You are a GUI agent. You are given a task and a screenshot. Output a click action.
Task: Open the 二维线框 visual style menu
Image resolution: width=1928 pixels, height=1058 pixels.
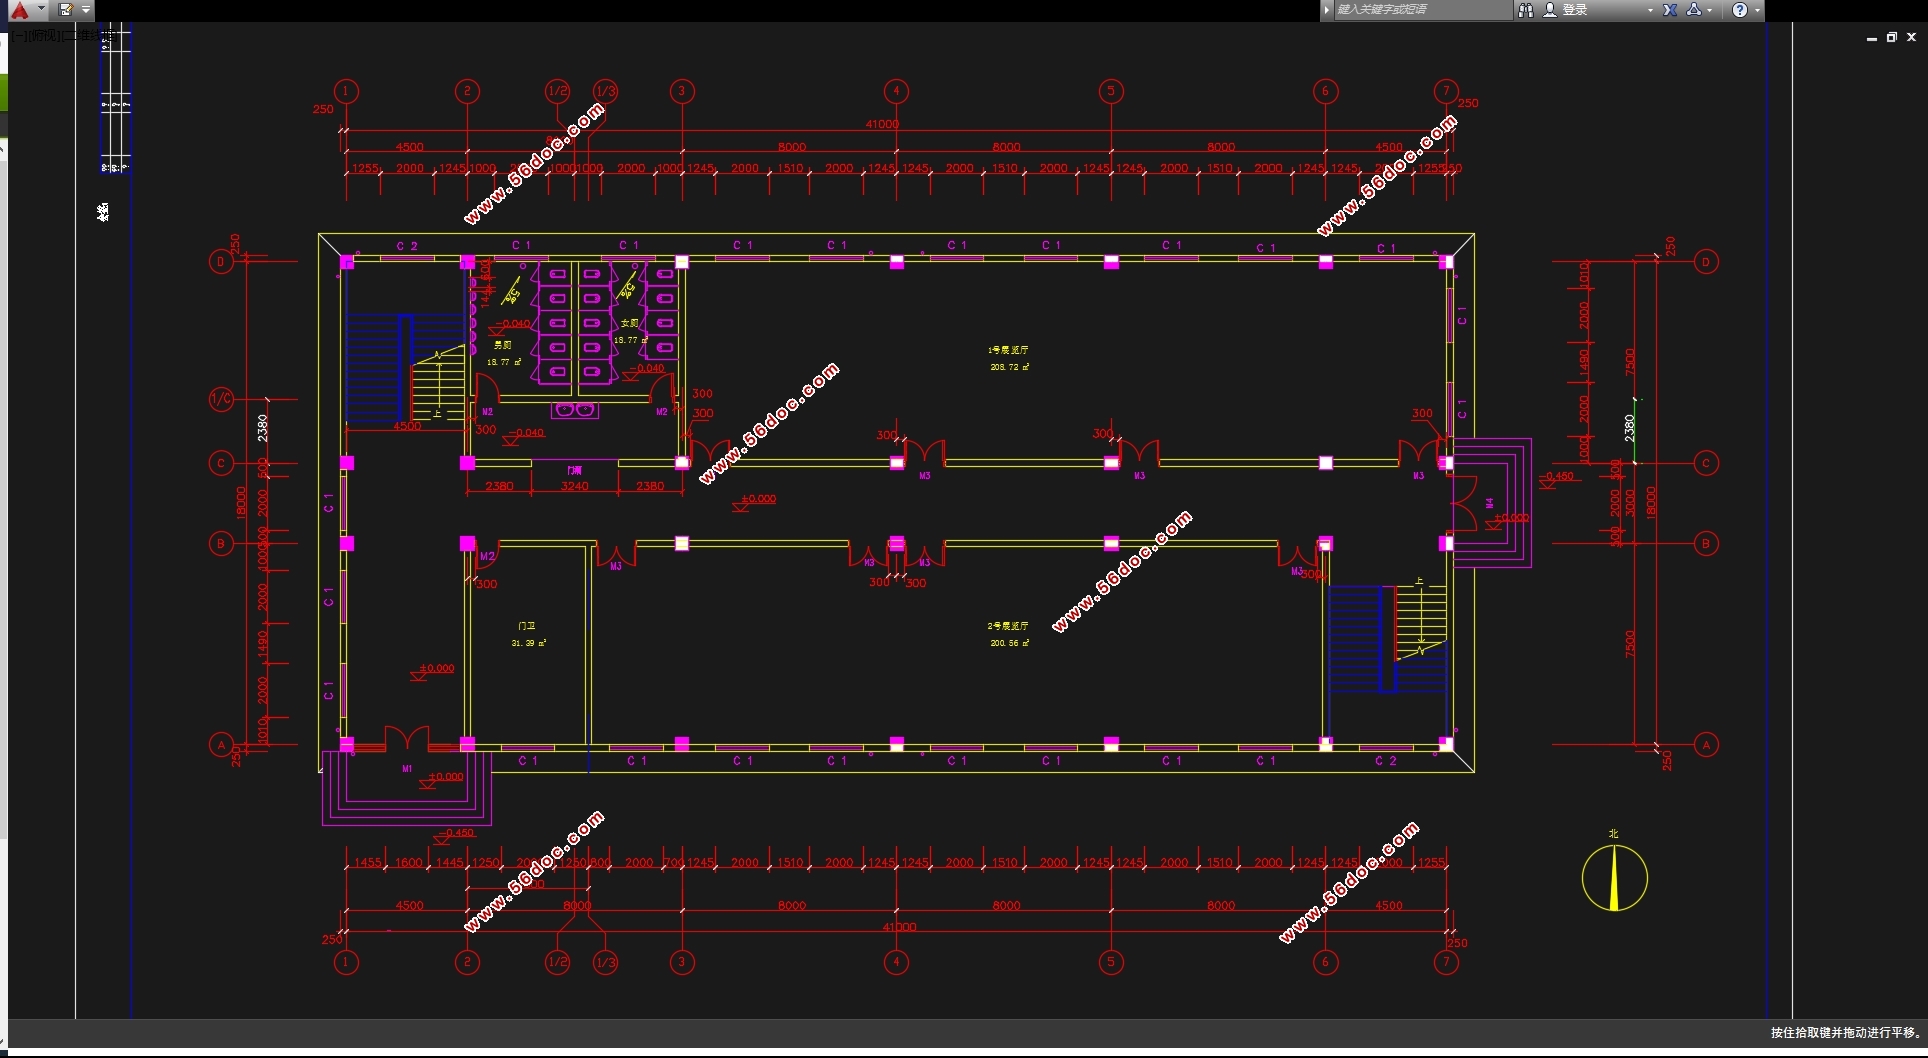(88, 35)
